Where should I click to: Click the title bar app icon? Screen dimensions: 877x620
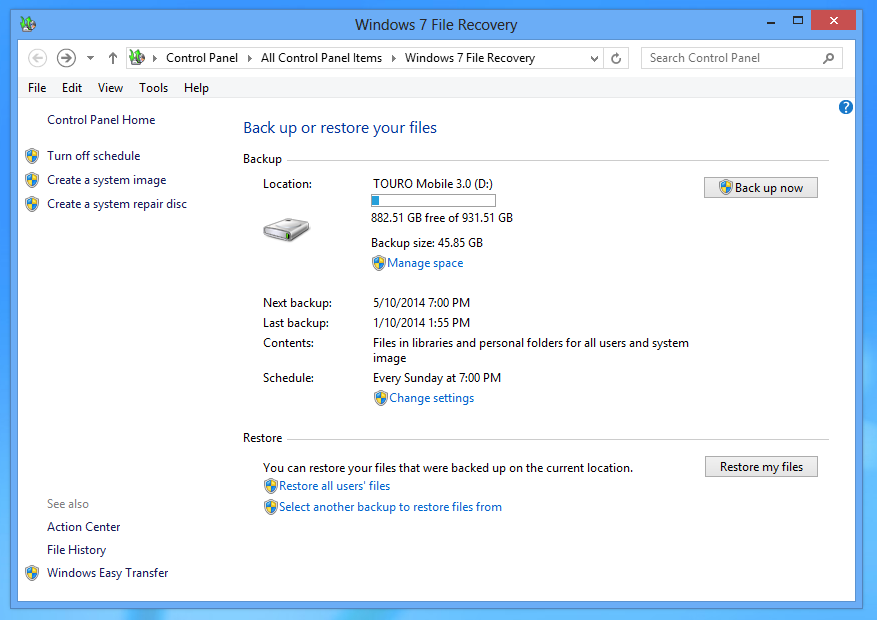coord(28,24)
